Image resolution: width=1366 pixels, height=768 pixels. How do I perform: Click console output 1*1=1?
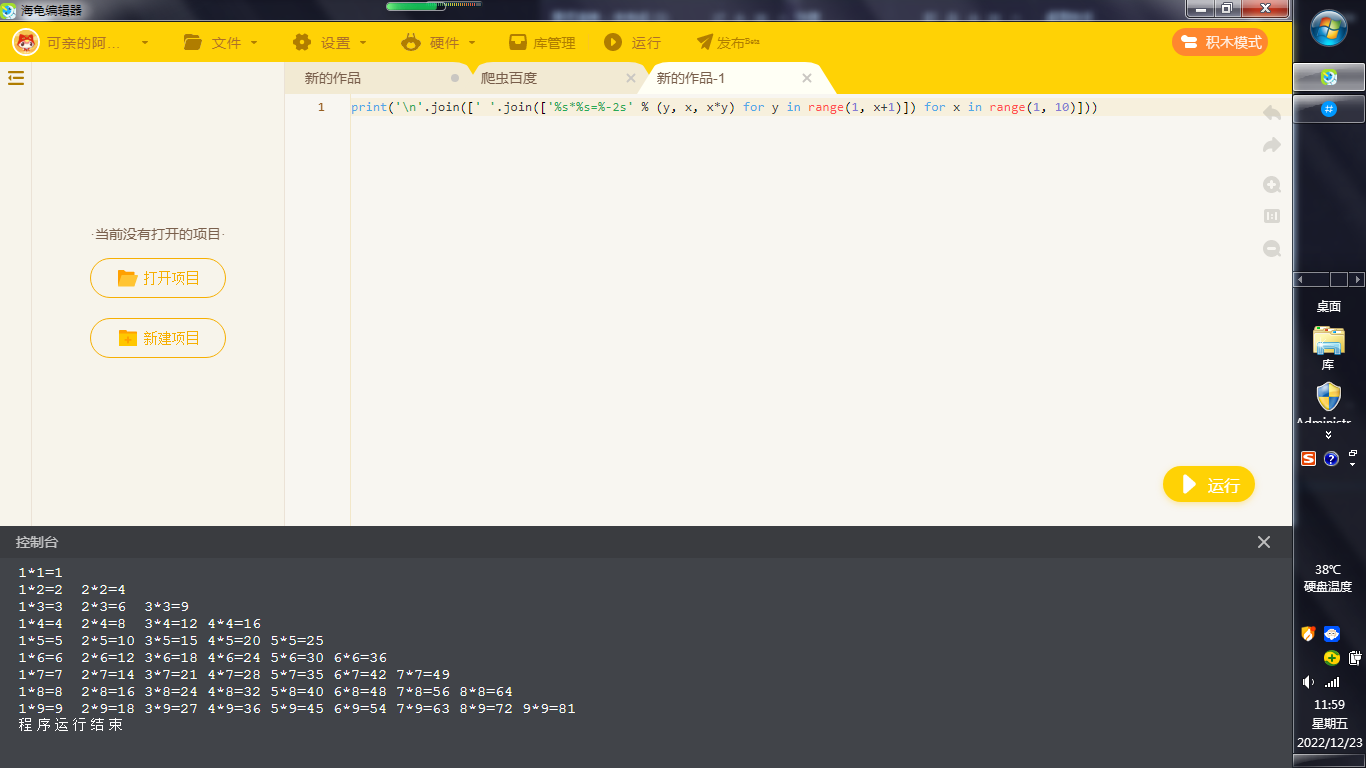[40, 573]
